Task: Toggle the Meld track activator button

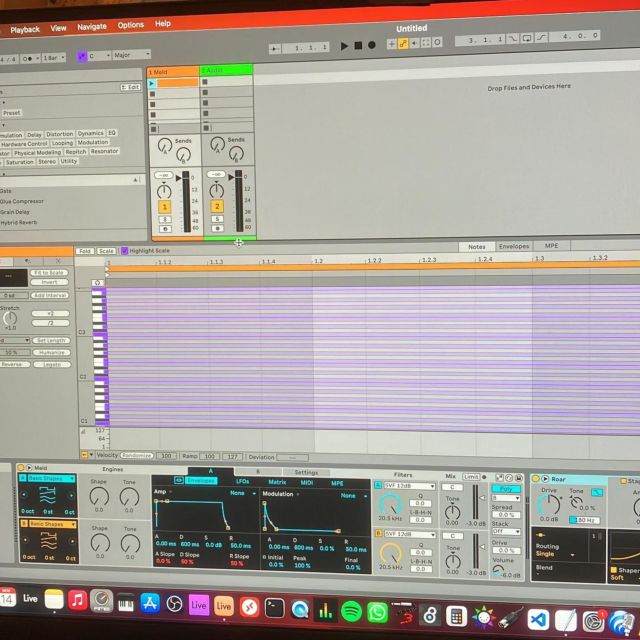Action: coord(165,206)
